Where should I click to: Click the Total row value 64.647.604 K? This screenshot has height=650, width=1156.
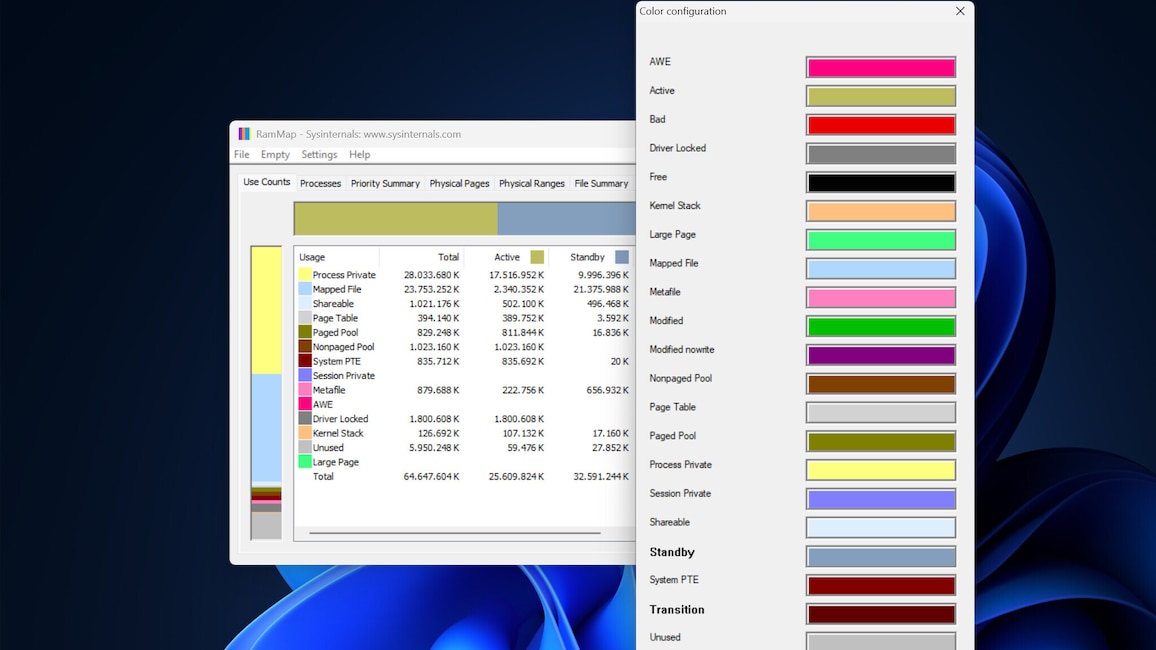(431, 477)
